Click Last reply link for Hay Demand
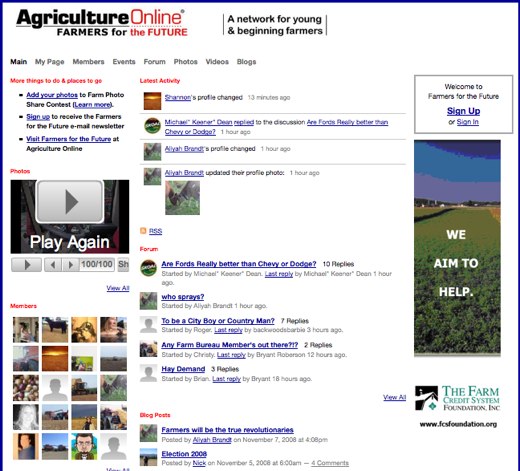The width and height of the screenshot is (520, 471). click(x=226, y=379)
